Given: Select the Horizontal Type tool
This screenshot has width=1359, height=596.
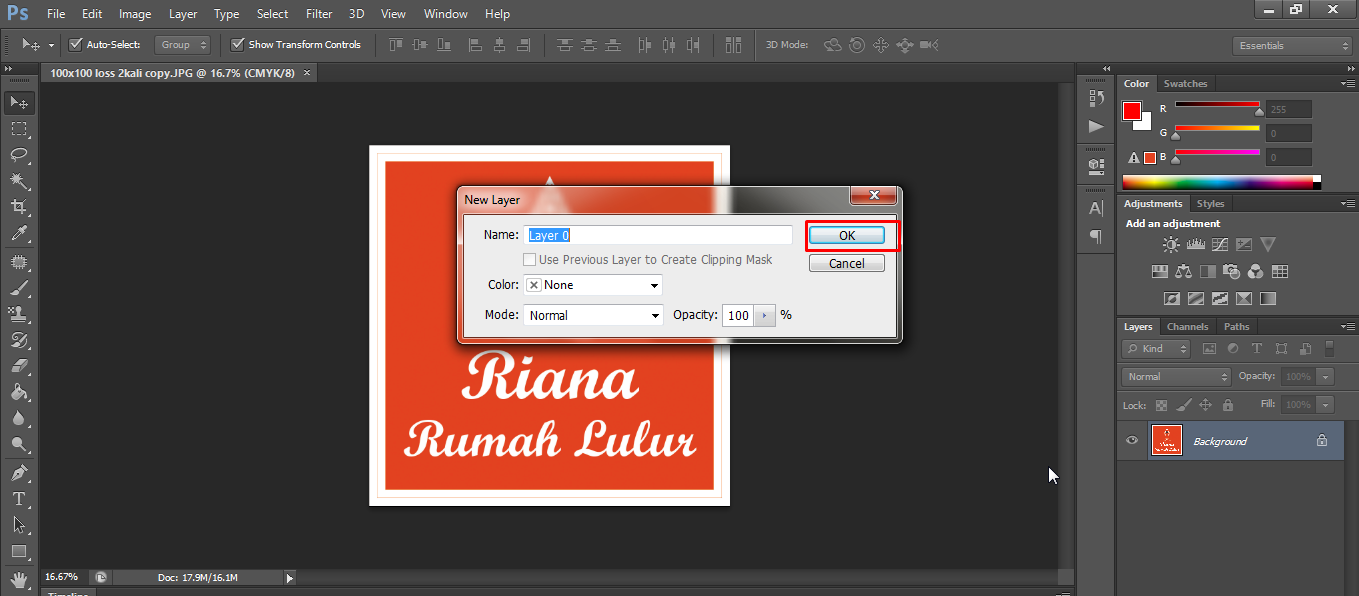Looking at the screenshot, I should pos(20,497).
